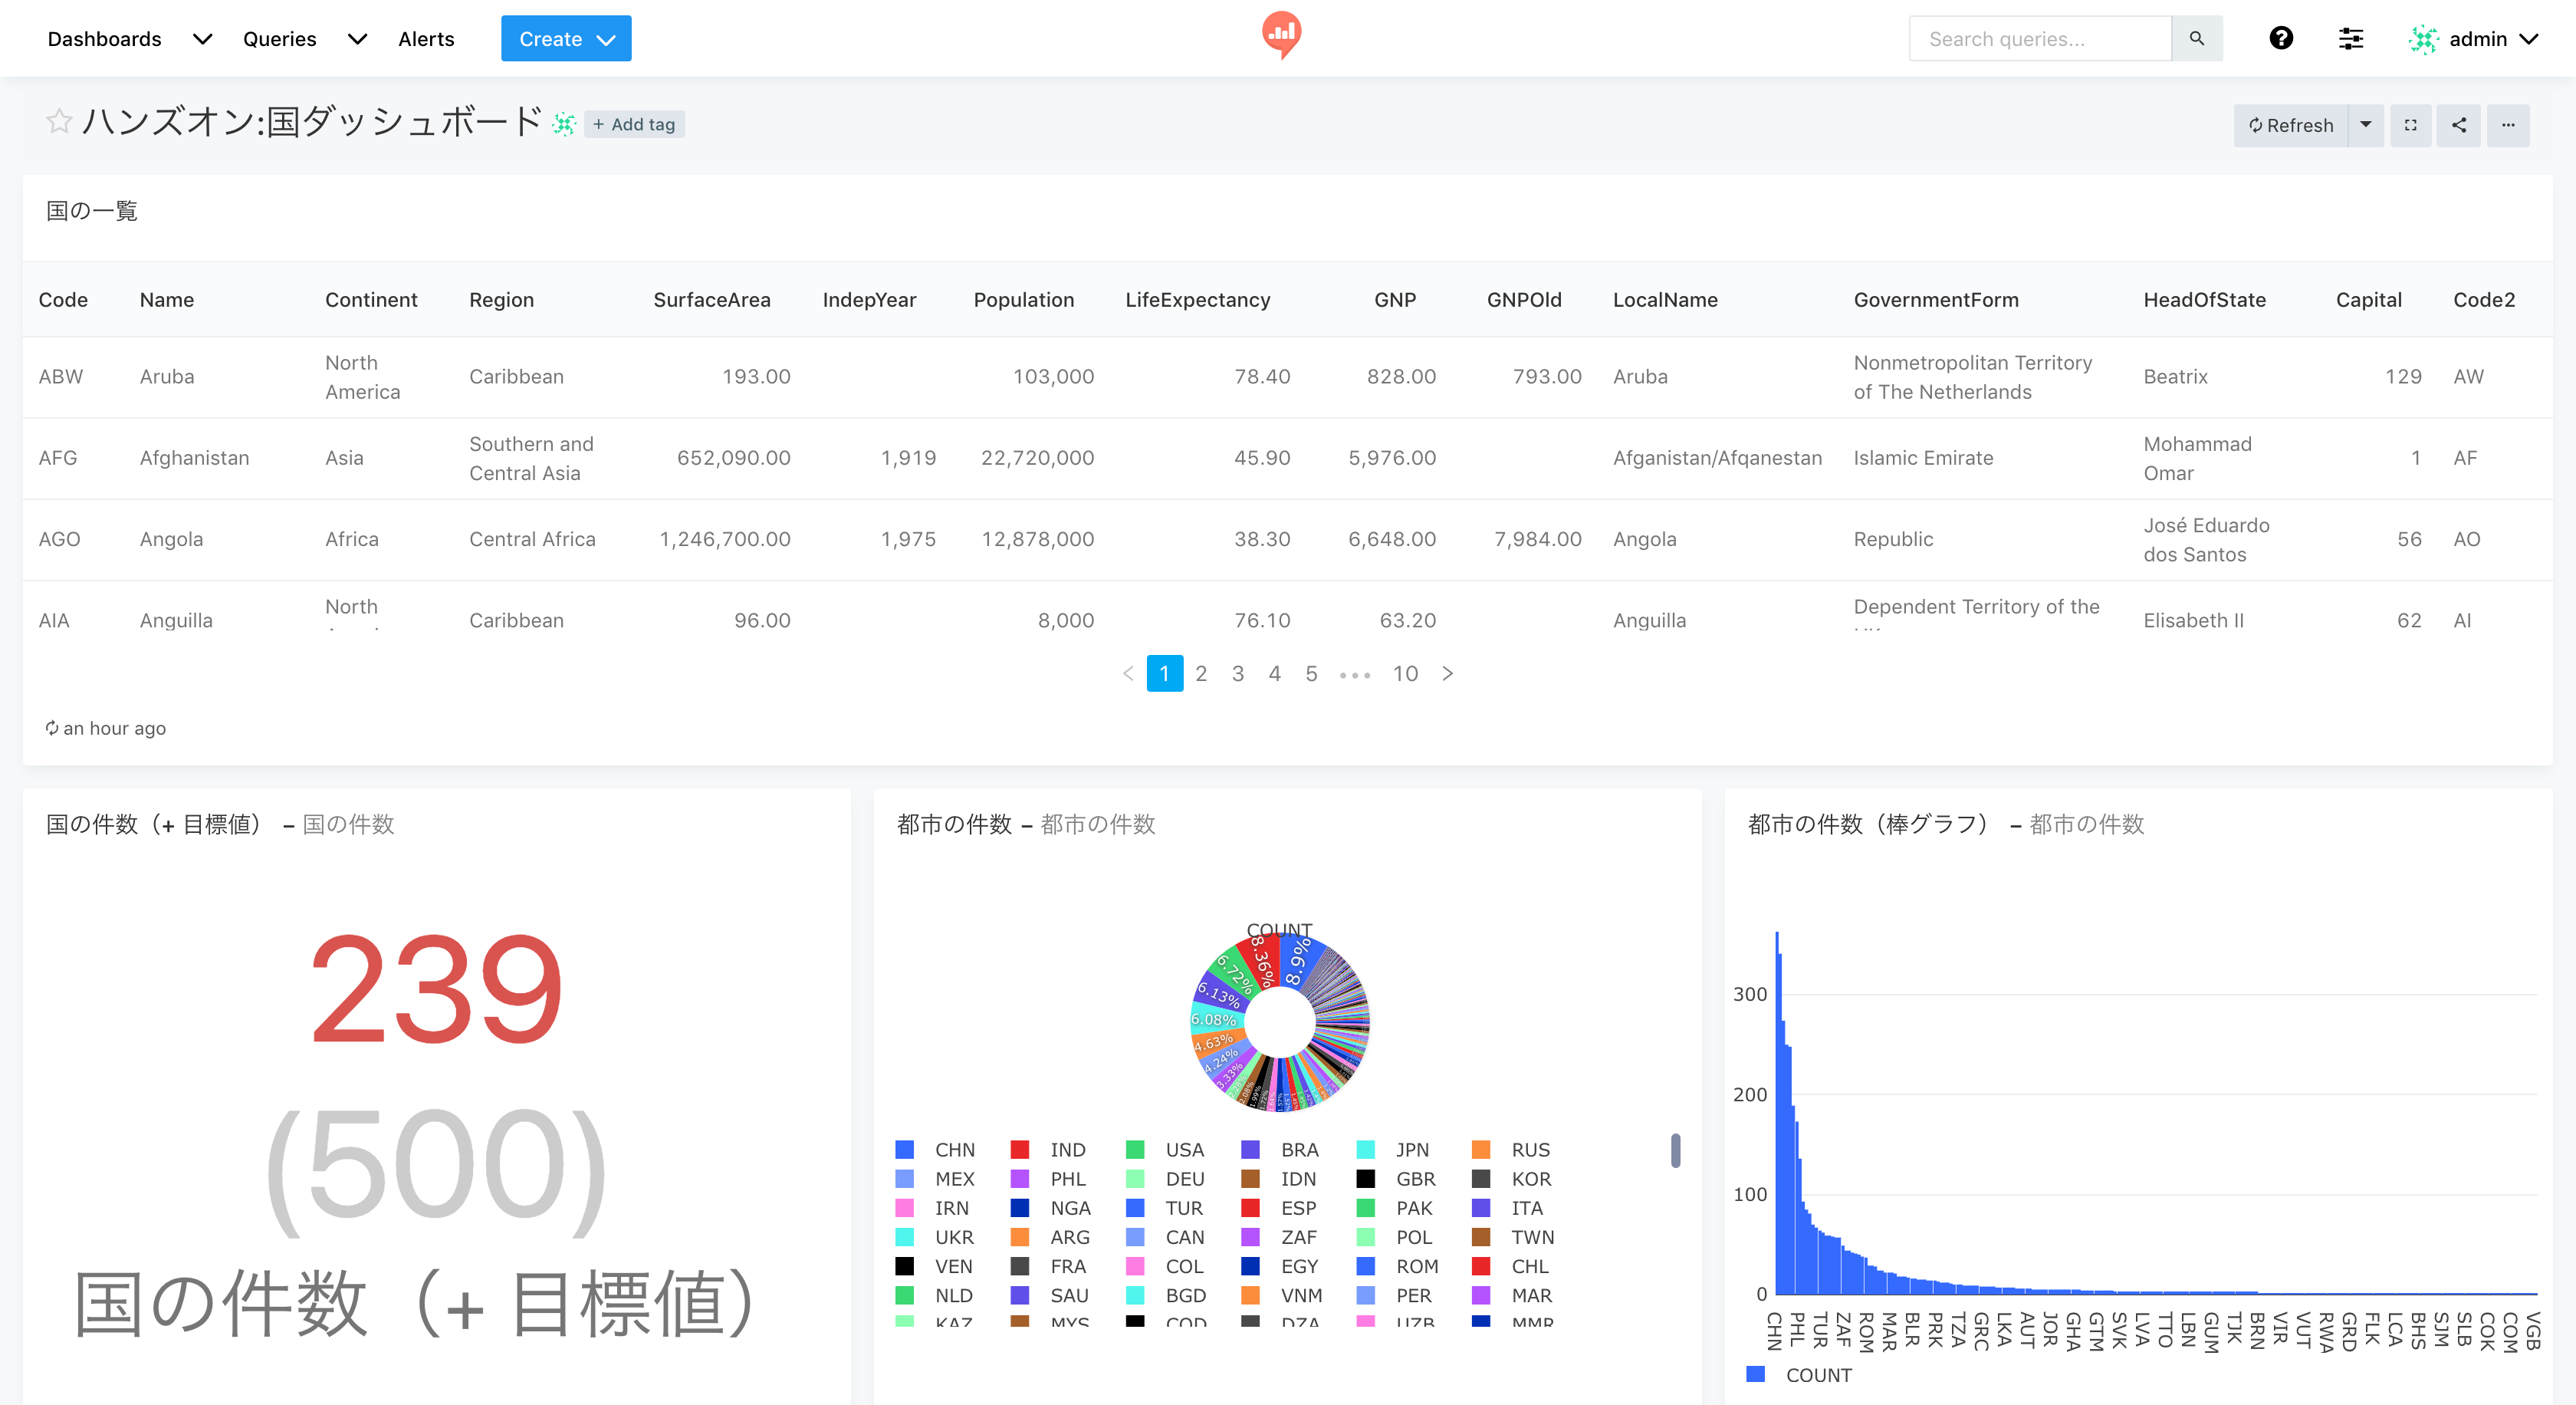Open the help question mark icon
The image size is (2576, 1405).
2280,39
